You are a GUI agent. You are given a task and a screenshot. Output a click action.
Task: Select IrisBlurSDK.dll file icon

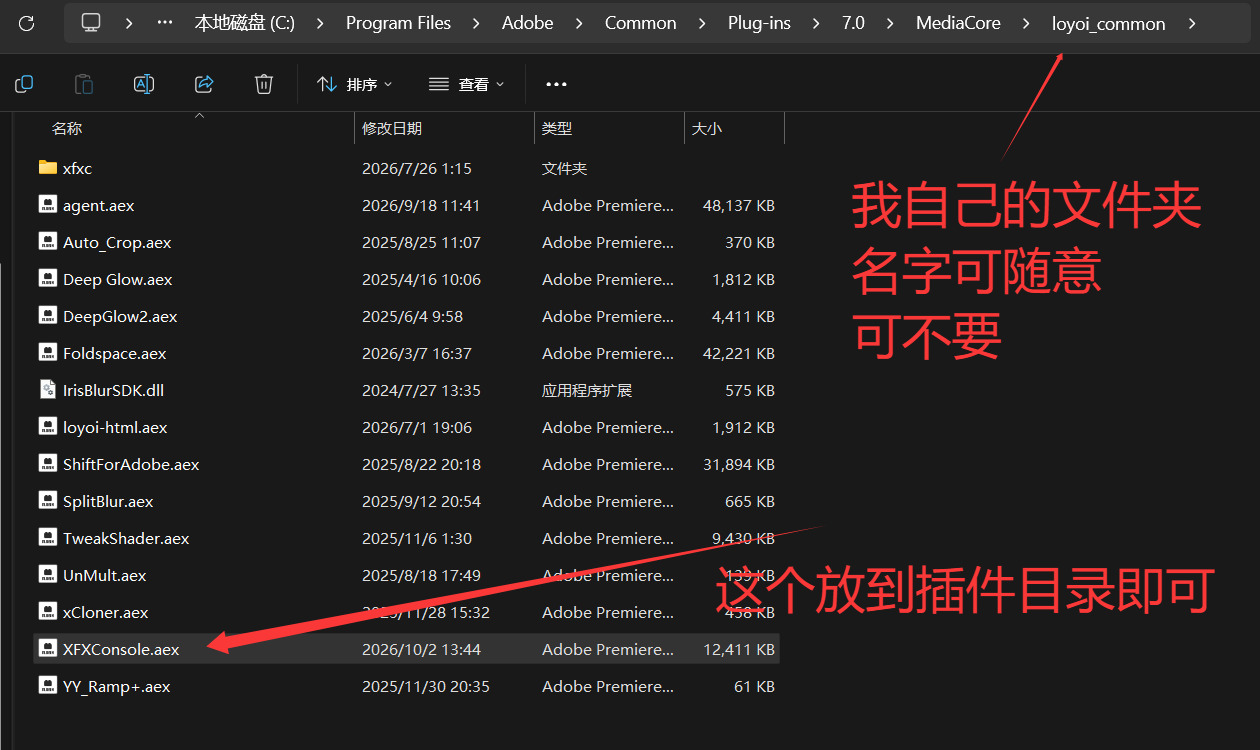click(48, 389)
